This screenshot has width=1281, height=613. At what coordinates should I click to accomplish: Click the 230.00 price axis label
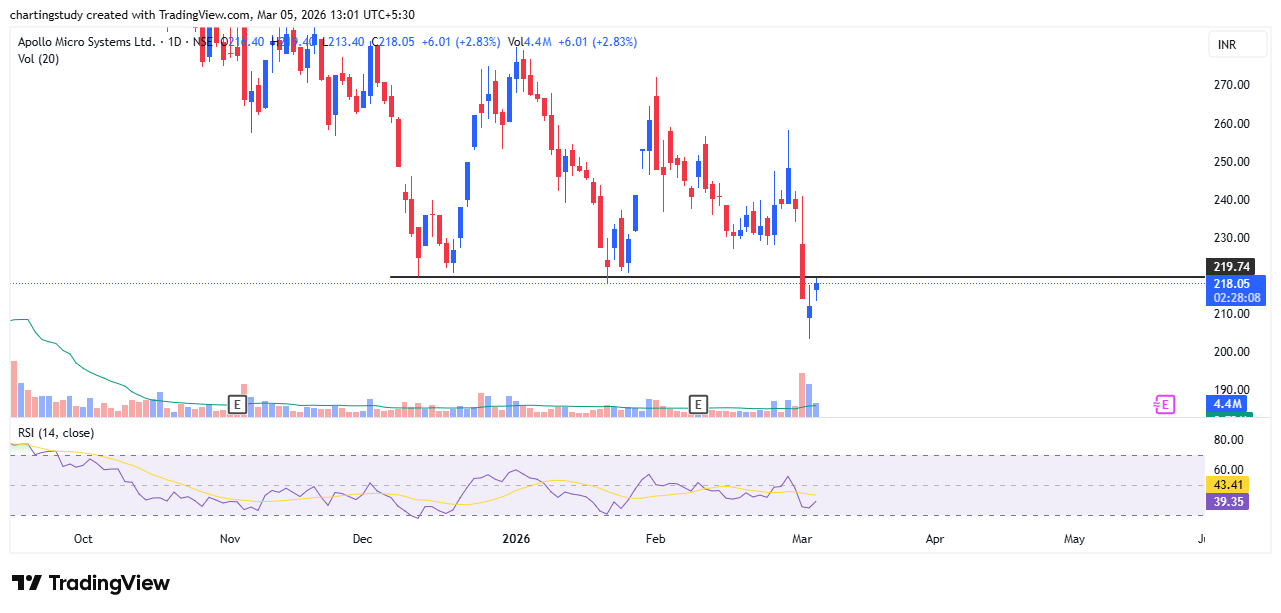pyautogui.click(x=1232, y=238)
